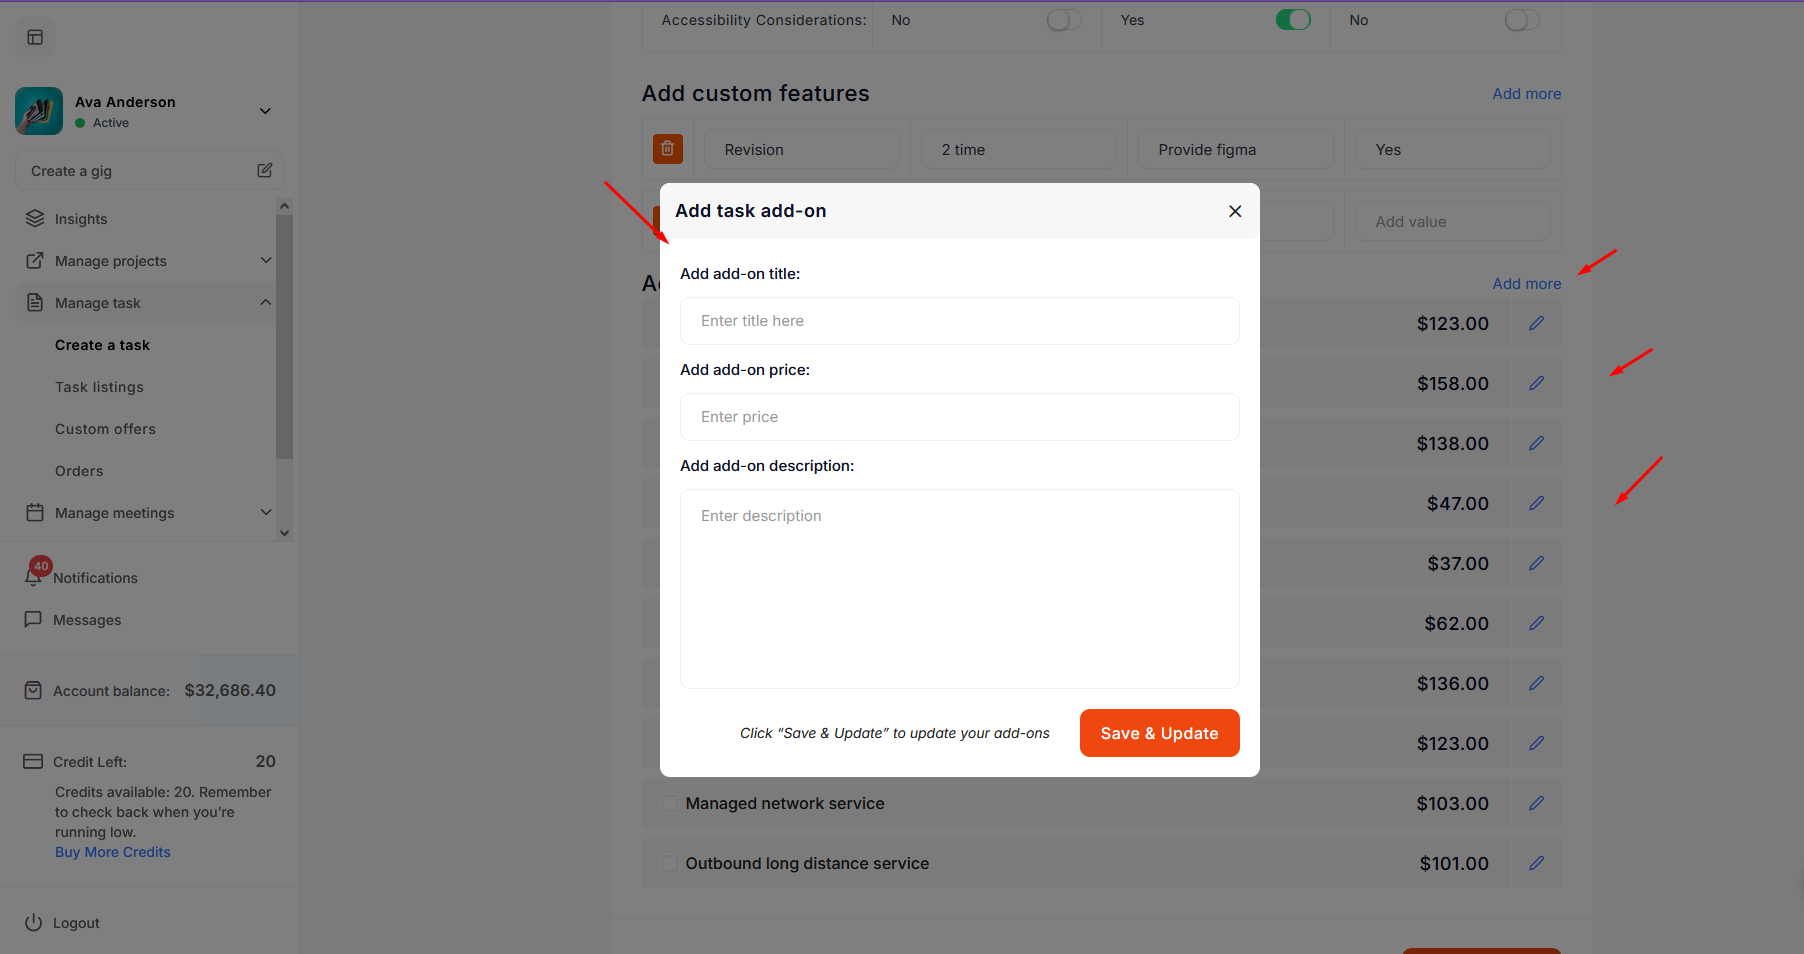Click the Notifications bell icon
The height and width of the screenshot is (954, 1804).
[x=33, y=578]
